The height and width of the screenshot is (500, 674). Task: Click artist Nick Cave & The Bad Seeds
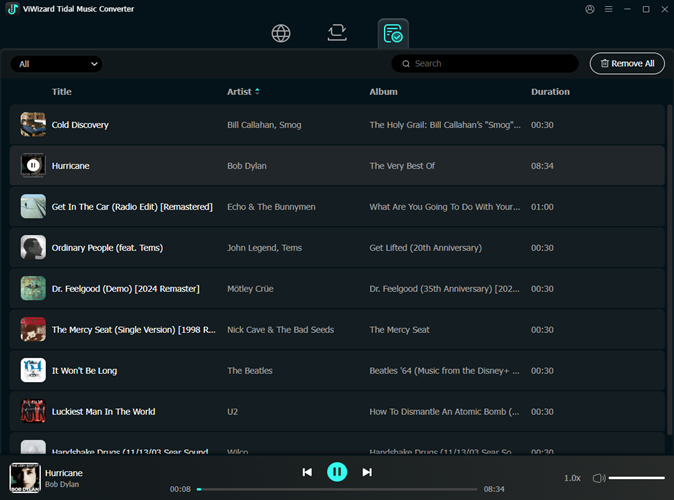coord(280,330)
